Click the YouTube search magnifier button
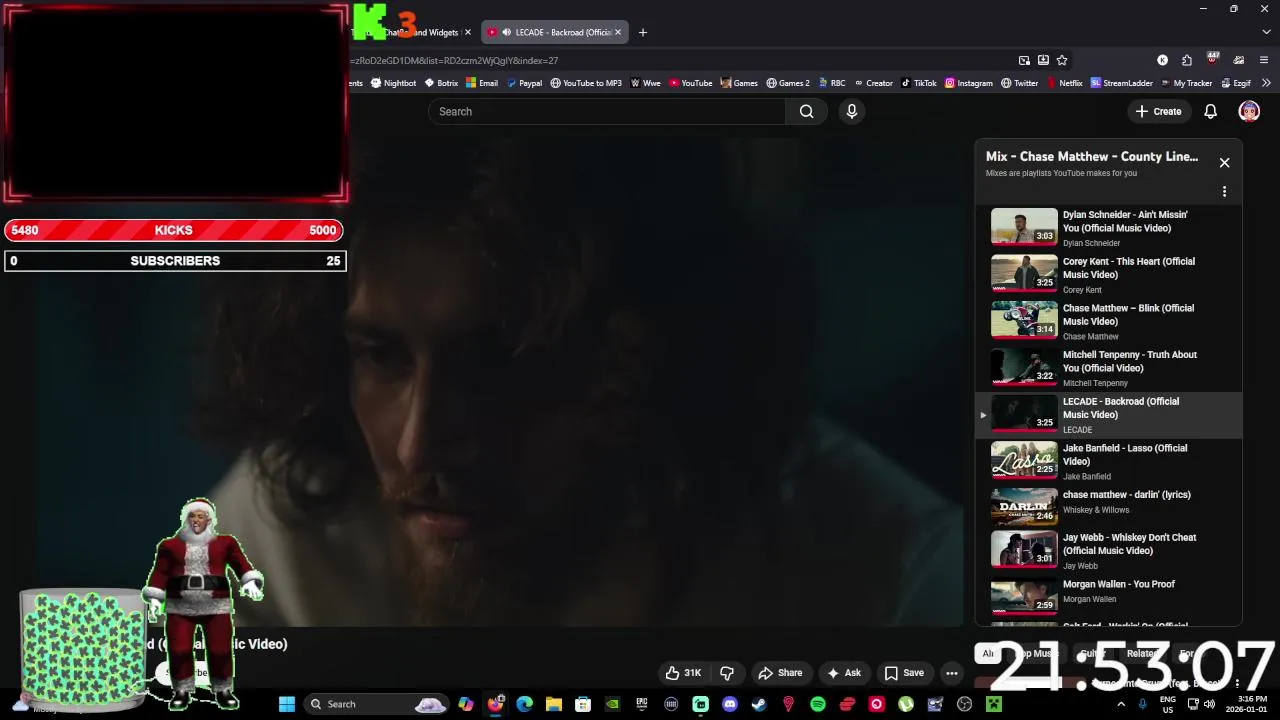Viewport: 1280px width, 720px height. click(x=806, y=112)
